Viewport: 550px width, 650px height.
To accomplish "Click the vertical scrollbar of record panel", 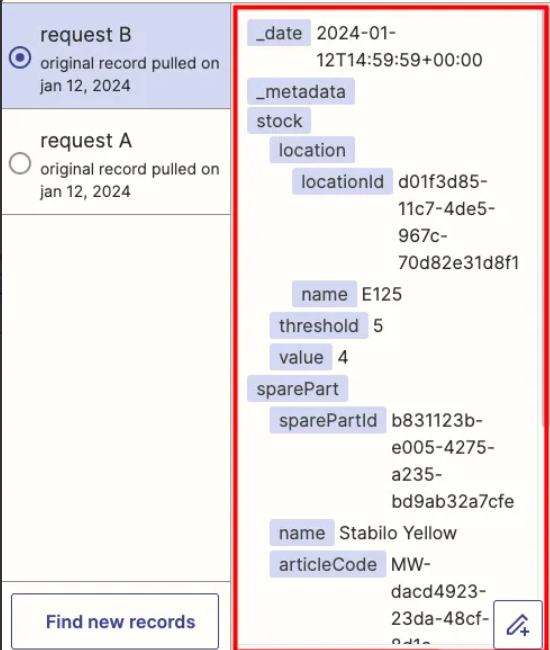I will pos(543,216).
